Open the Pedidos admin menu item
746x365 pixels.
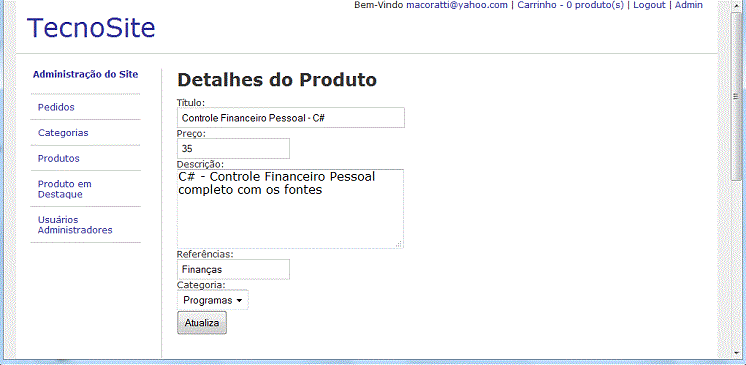pos(56,107)
